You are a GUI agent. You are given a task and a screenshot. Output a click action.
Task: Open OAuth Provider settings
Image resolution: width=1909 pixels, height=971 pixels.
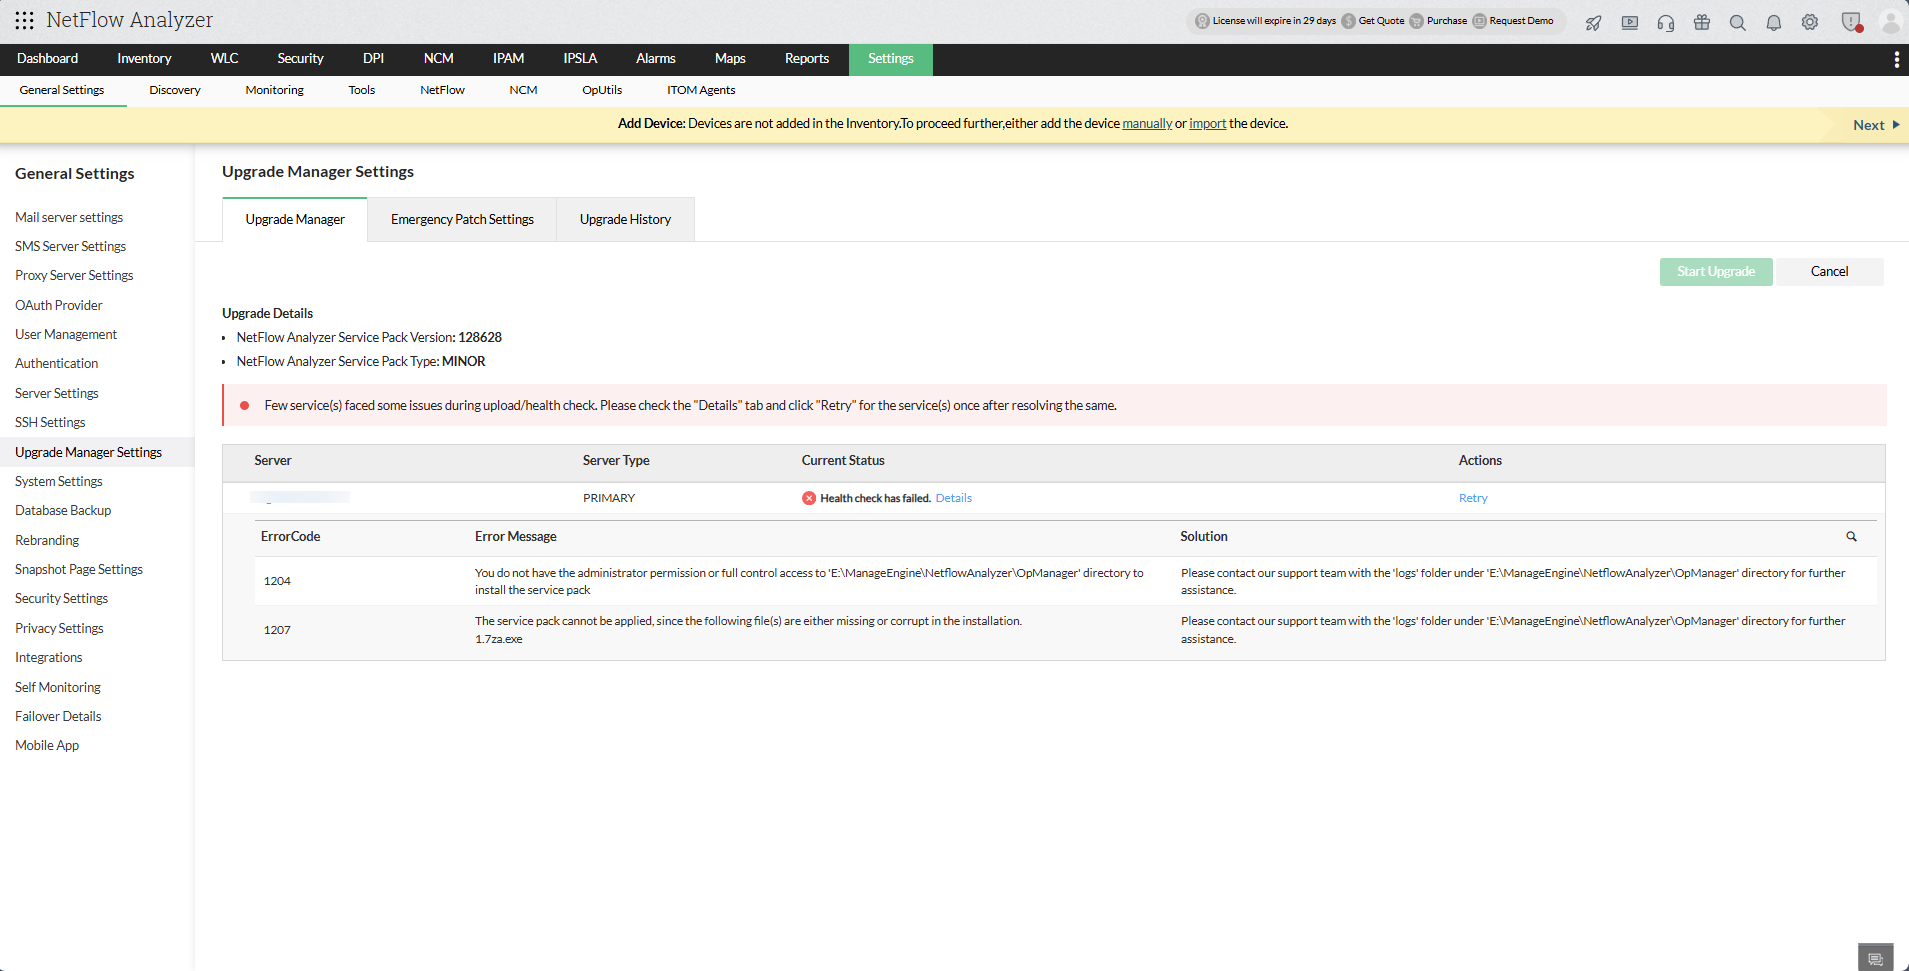point(59,305)
